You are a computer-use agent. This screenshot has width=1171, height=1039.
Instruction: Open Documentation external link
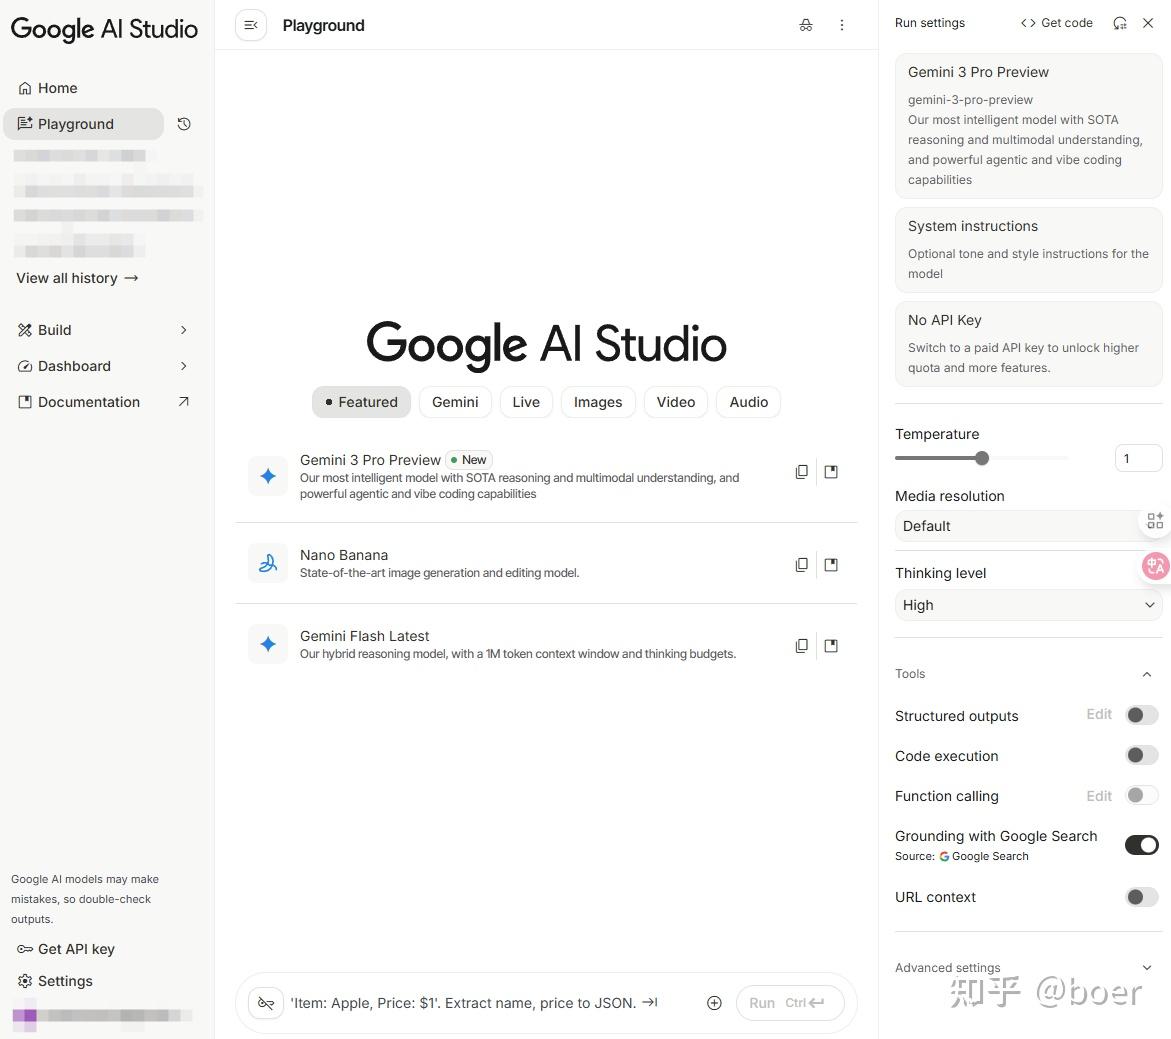(103, 402)
